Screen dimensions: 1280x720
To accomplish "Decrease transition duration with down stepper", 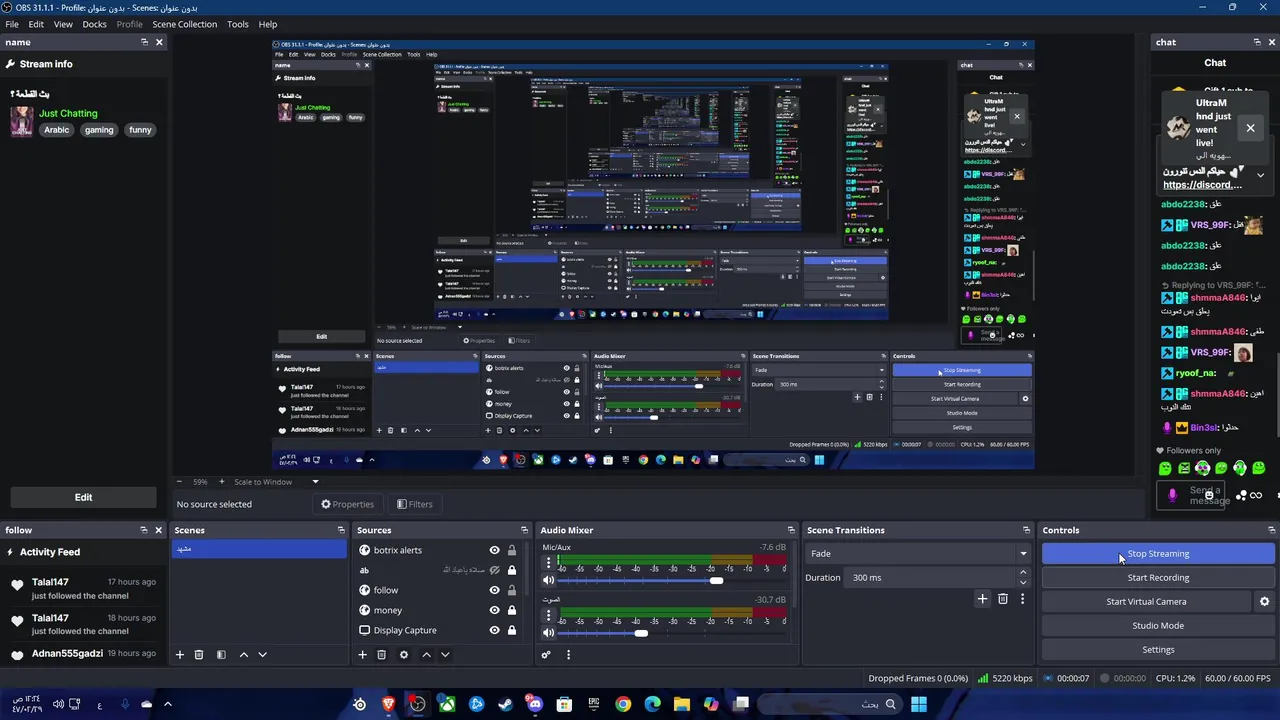I will click(1022, 582).
